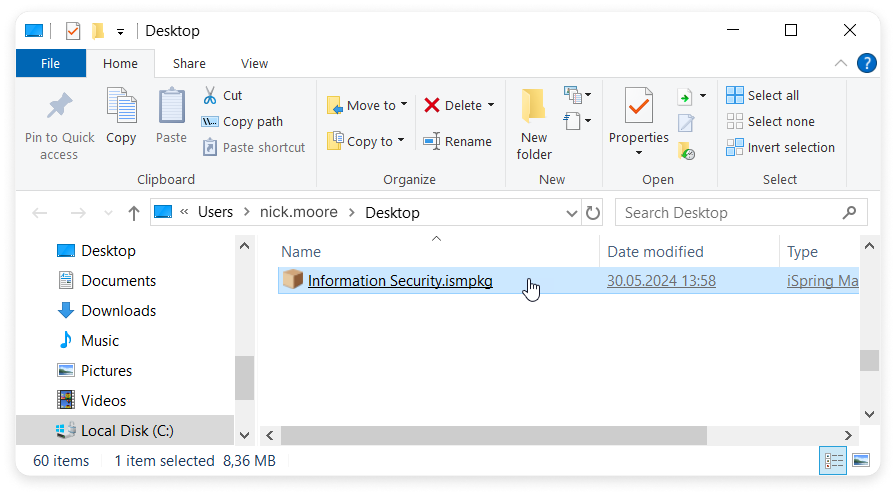Click the blue Help question mark icon
Image resolution: width=896 pixels, height=495 pixels.
click(866, 63)
